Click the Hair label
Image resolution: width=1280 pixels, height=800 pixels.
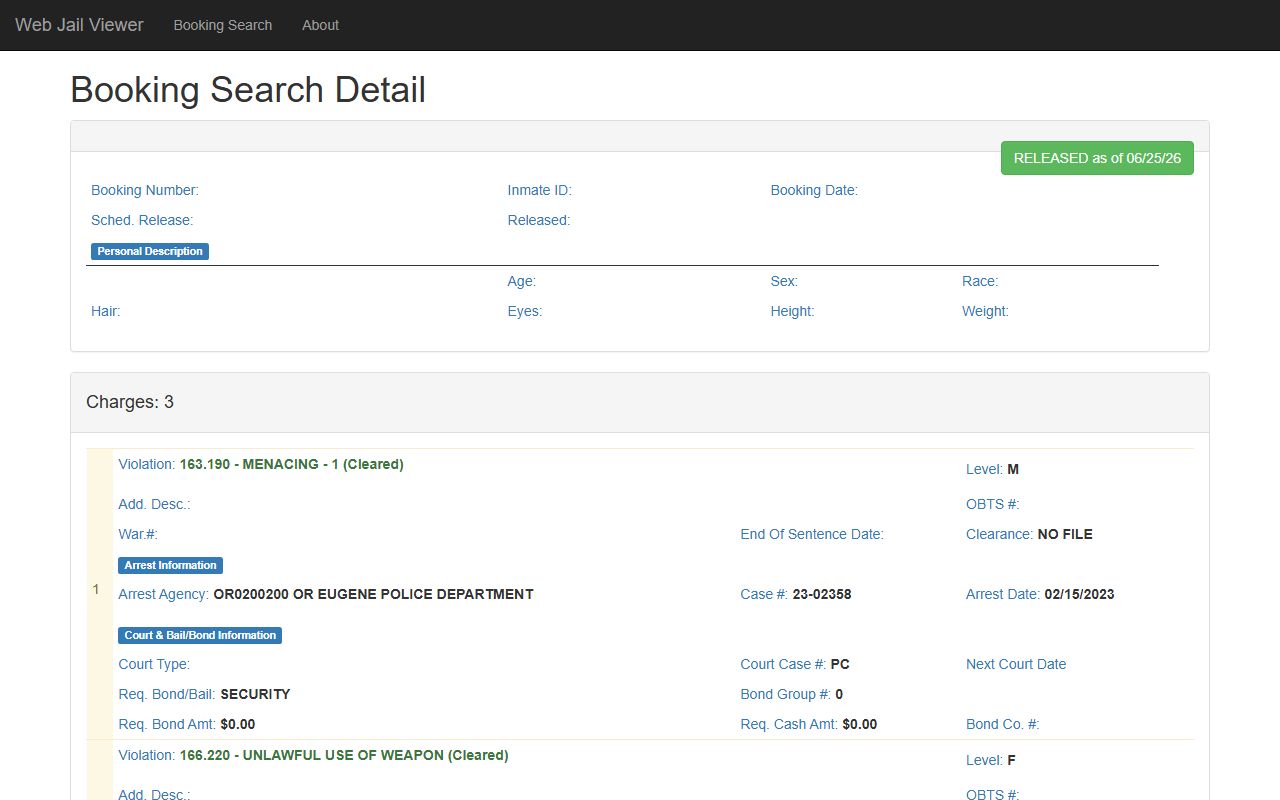click(x=106, y=311)
